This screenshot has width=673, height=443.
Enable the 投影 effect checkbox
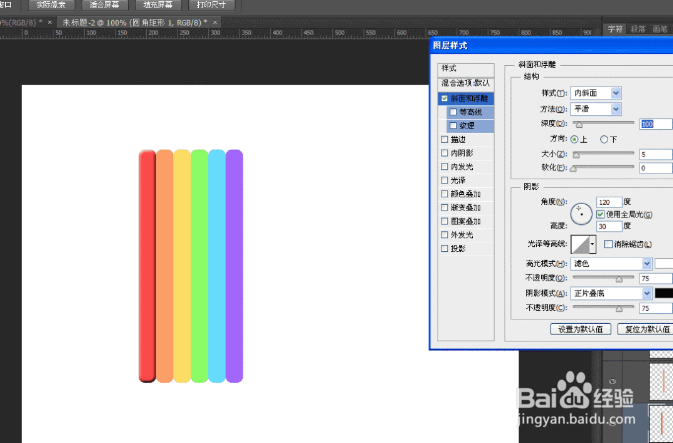pyautogui.click(x=444, y=249)
